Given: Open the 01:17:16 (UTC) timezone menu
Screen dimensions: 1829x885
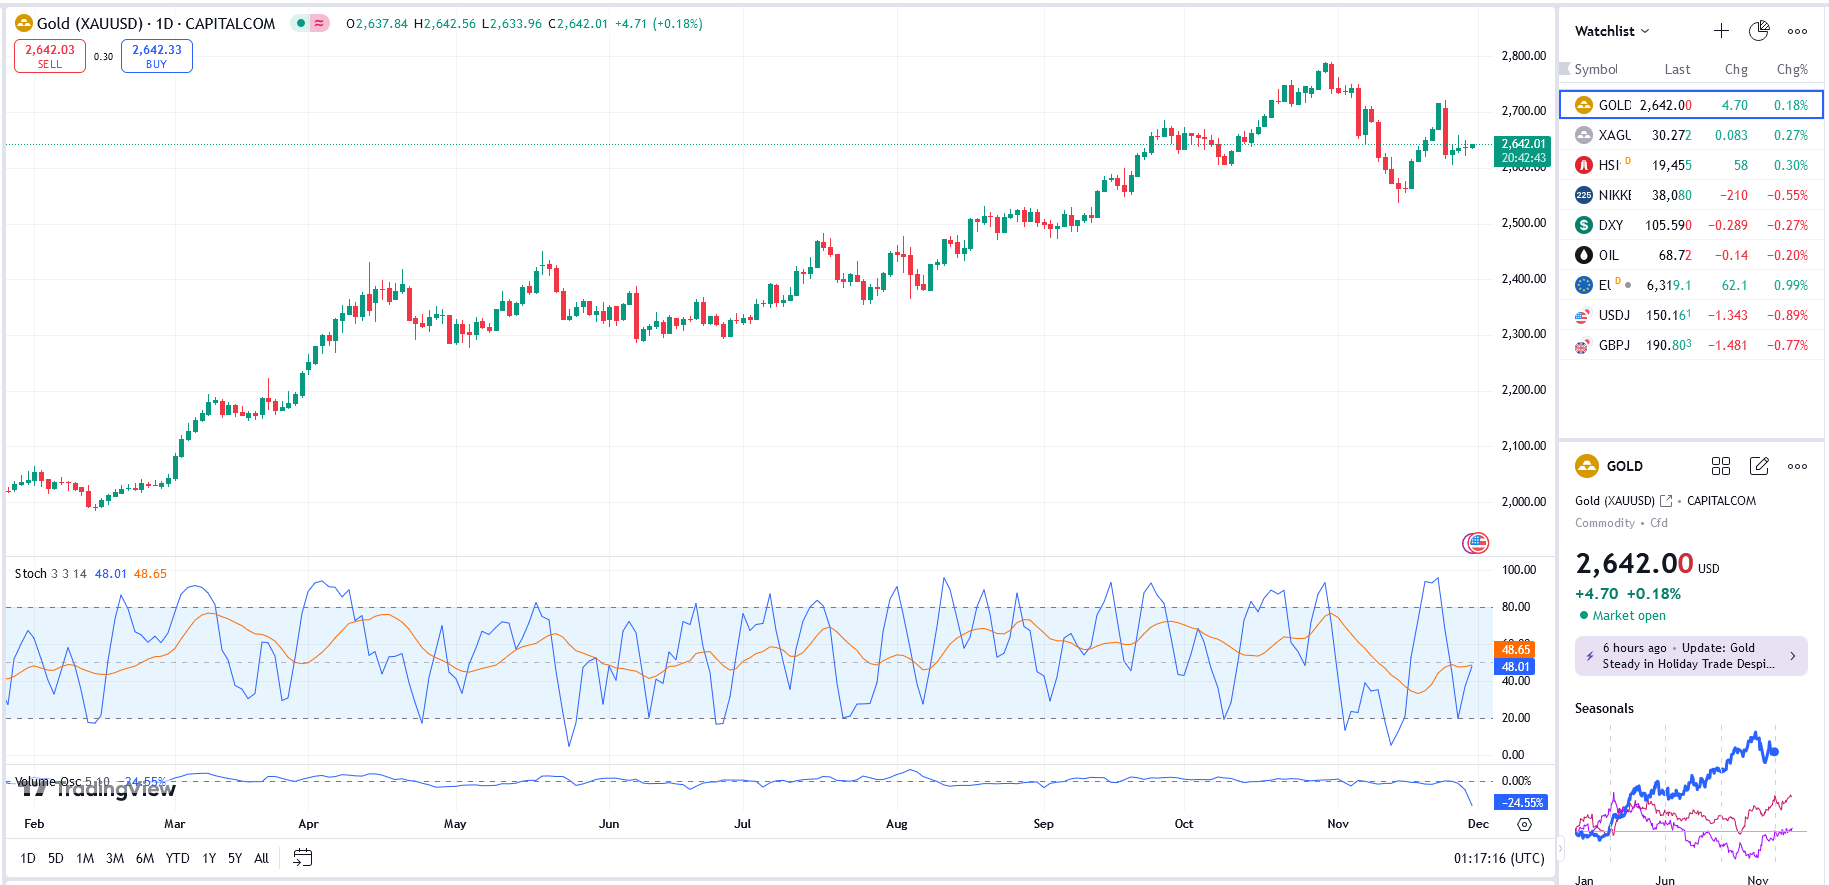Looking at the screenshot, I should coord(1498,858).
